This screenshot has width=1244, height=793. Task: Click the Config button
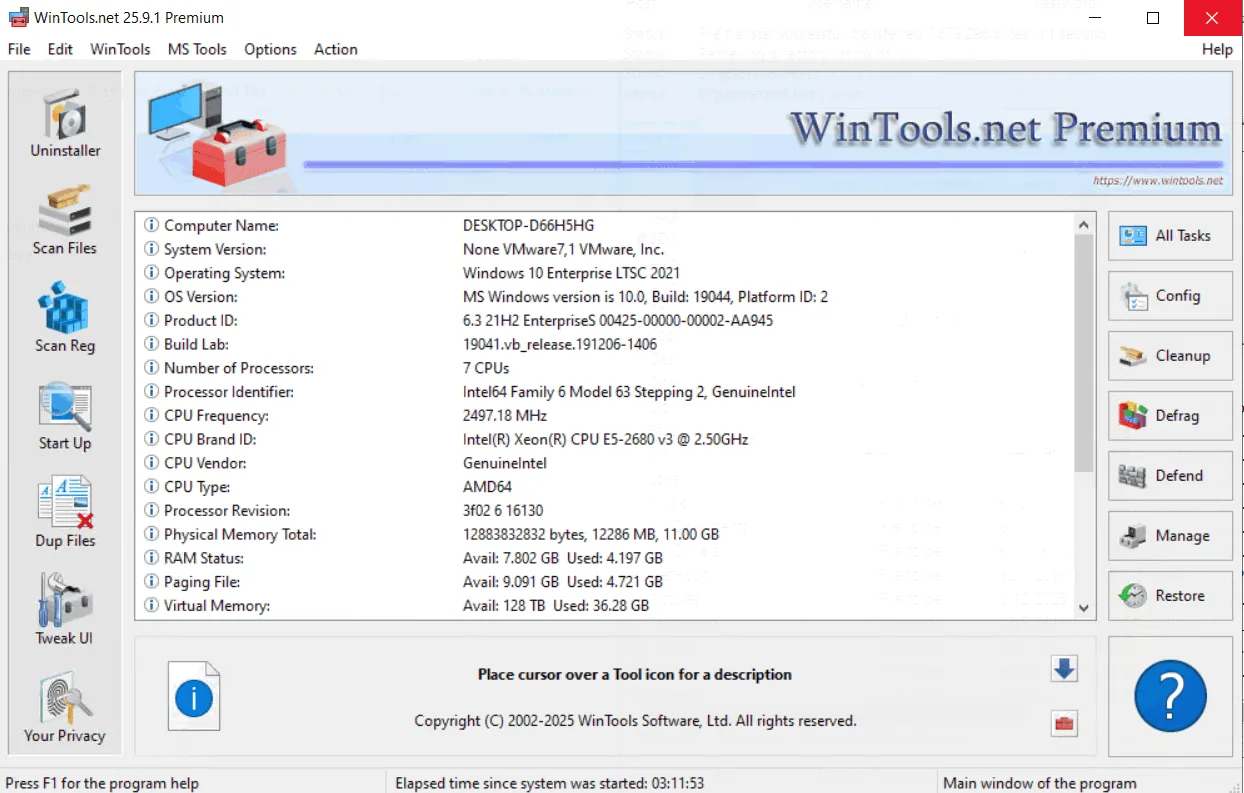click(x=1170, y=296)
